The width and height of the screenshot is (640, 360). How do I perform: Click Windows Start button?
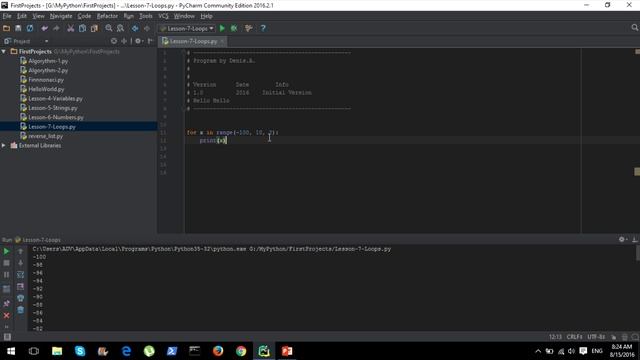[11, 351]
